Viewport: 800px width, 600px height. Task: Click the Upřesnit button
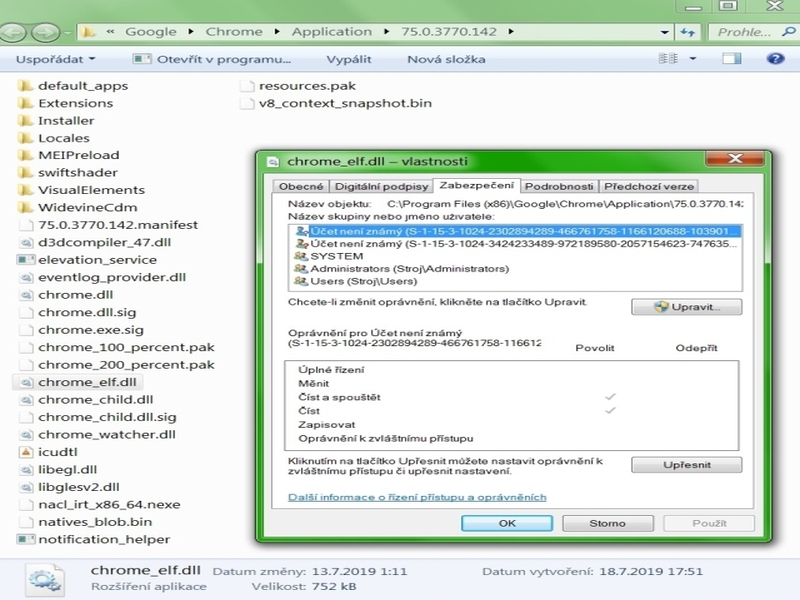[x=686, y=465]
